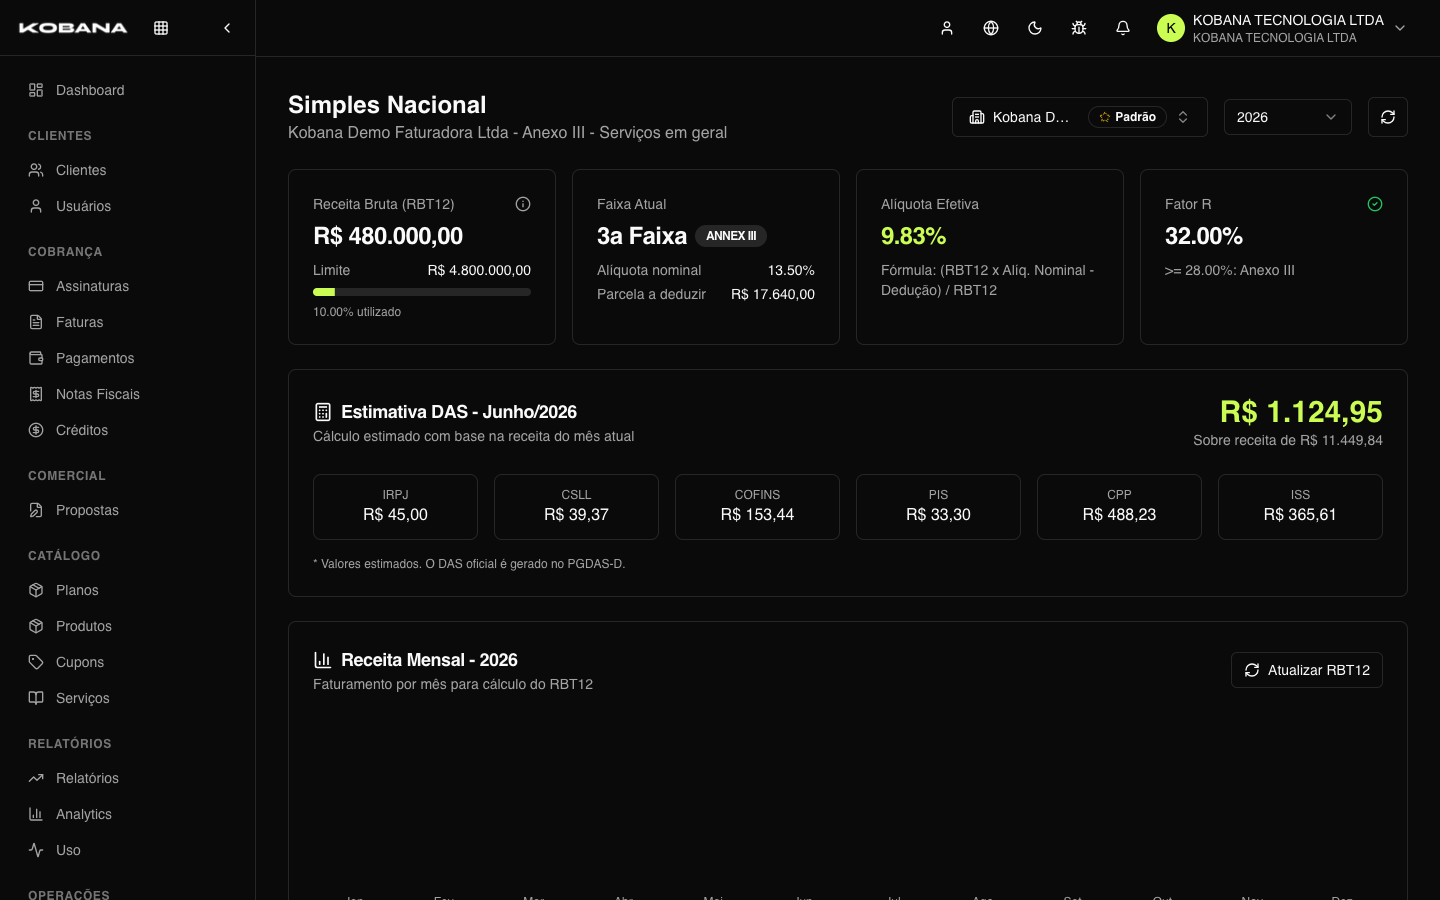Click the Assinaturas card icon
Screen dimensions: 1440x900
36,286
